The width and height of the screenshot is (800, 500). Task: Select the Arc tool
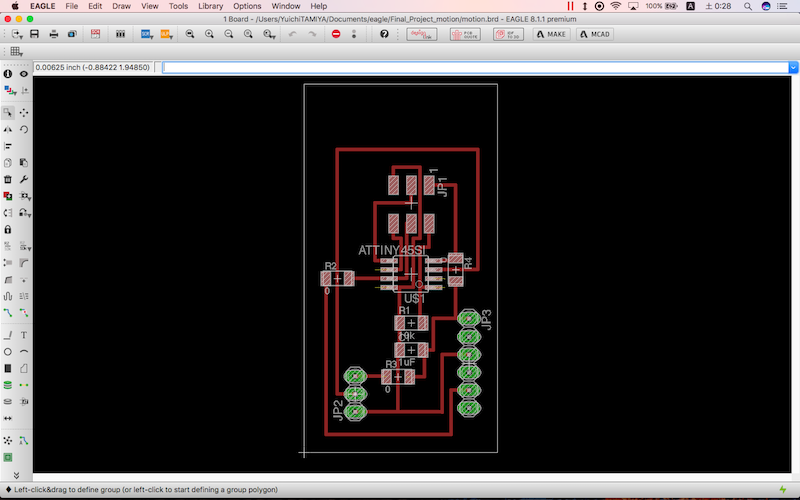click(24, 352)
